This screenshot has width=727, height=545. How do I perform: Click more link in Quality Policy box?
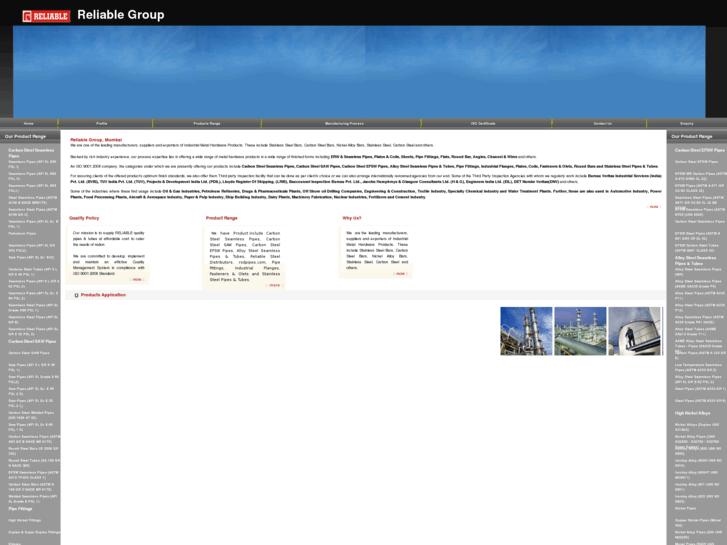coord(137,280)
